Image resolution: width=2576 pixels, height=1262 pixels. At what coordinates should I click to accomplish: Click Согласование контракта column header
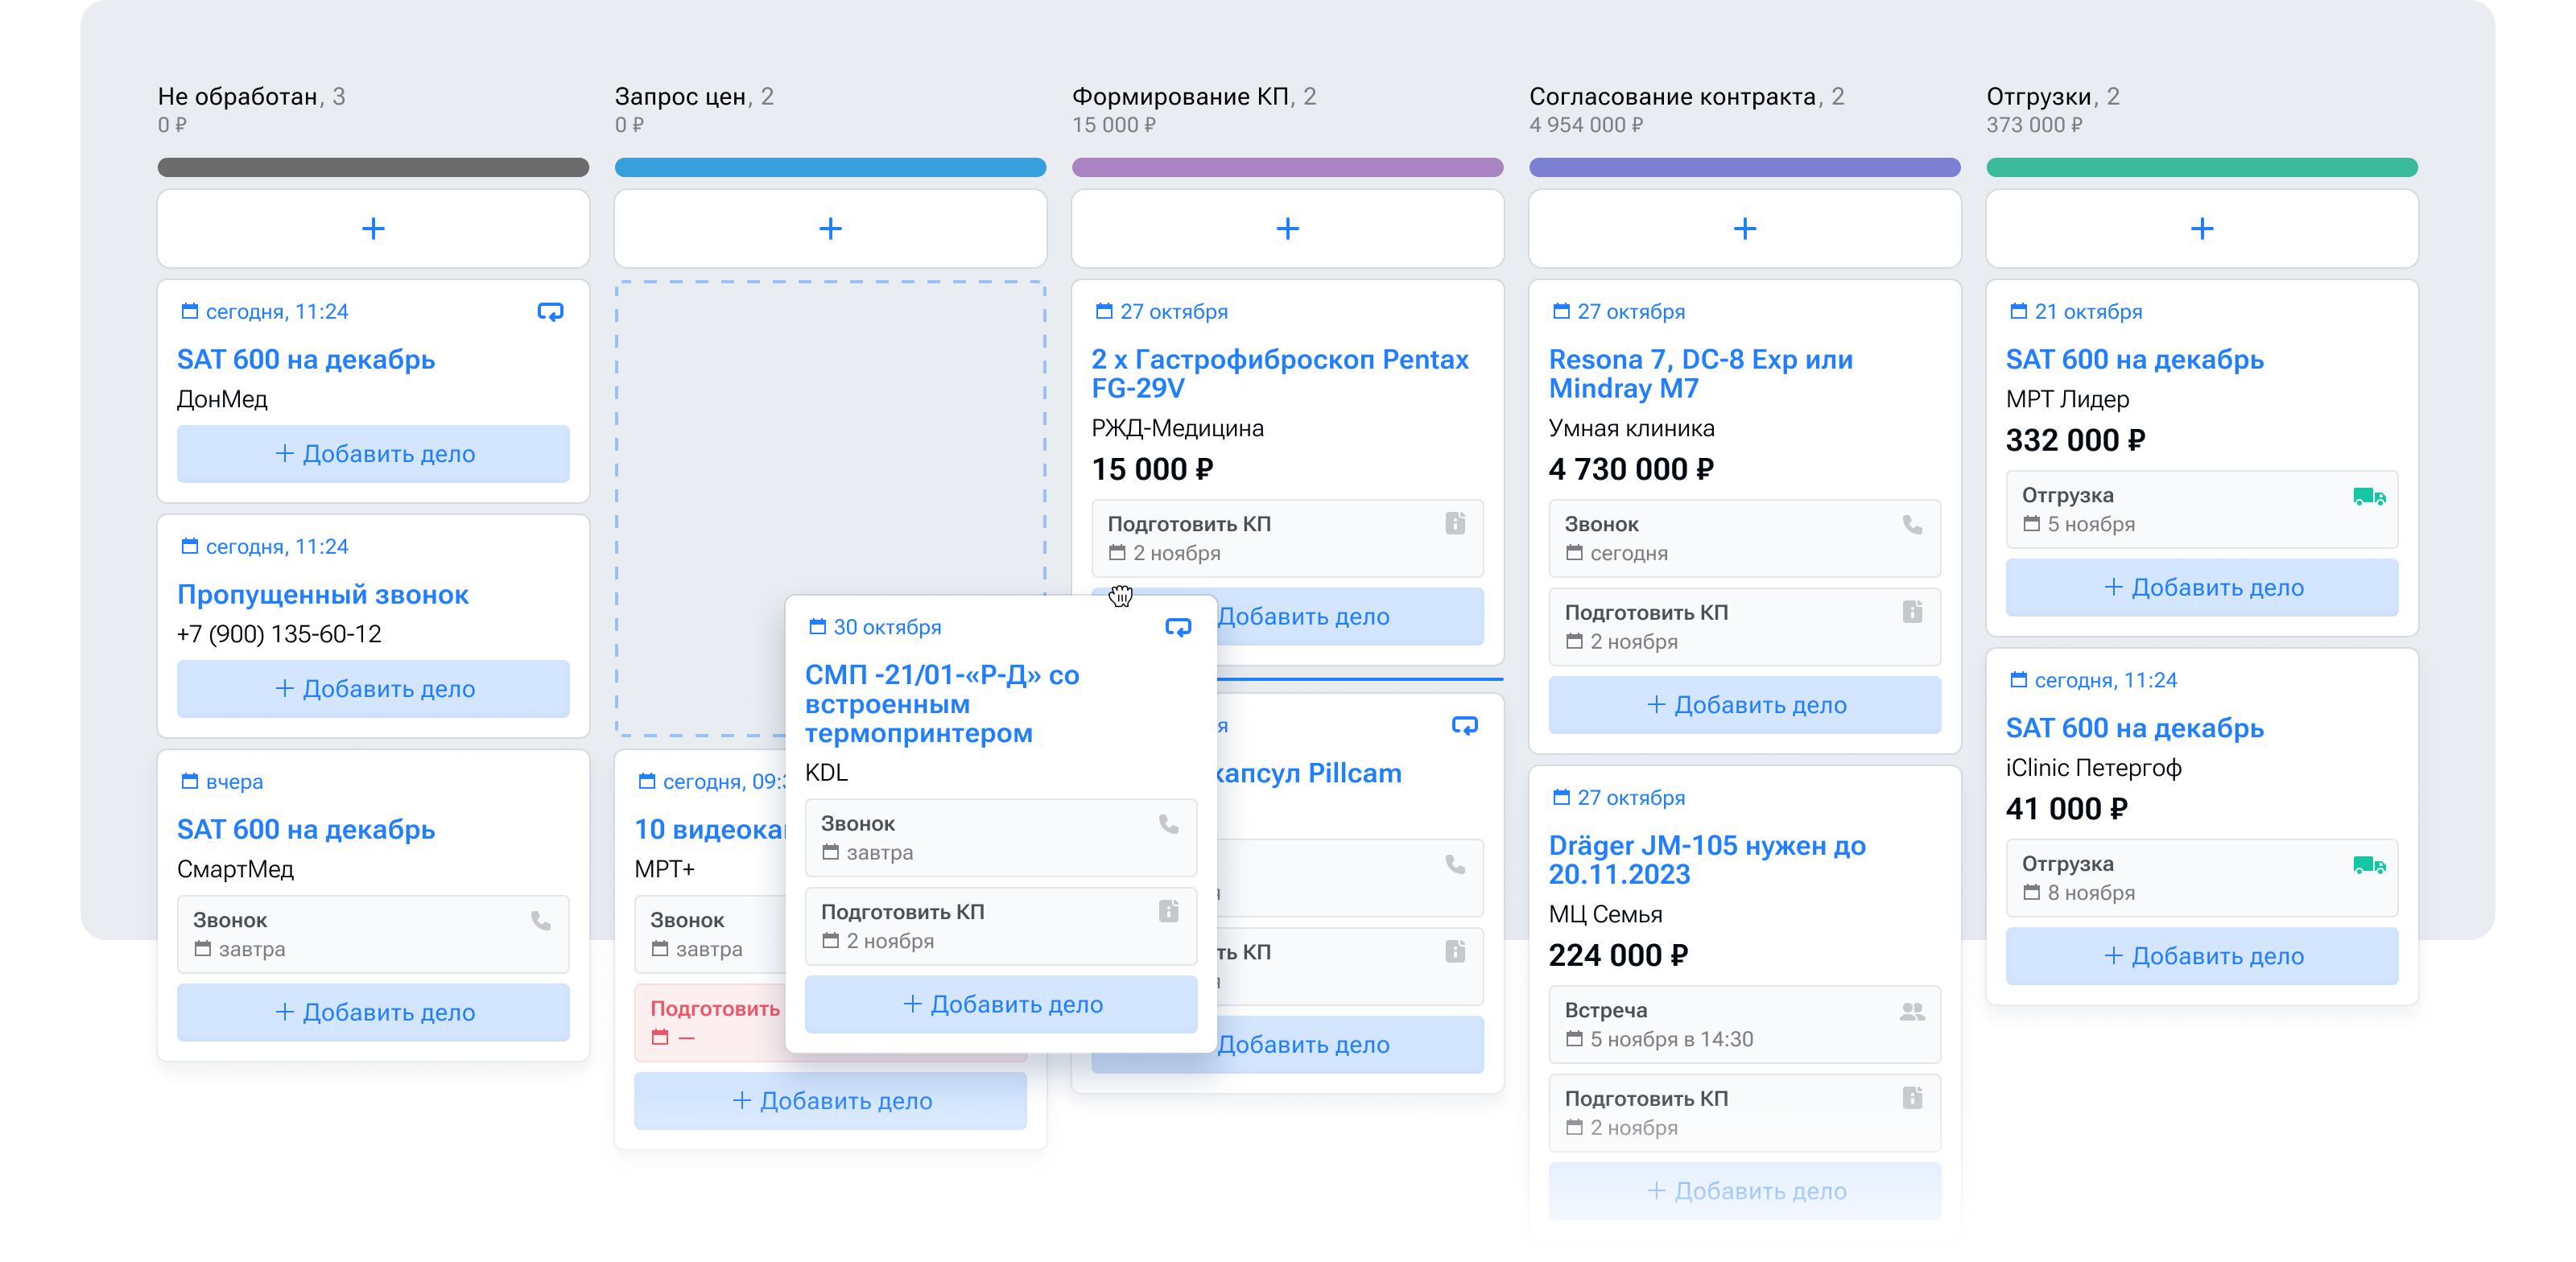pos(1671,97)
